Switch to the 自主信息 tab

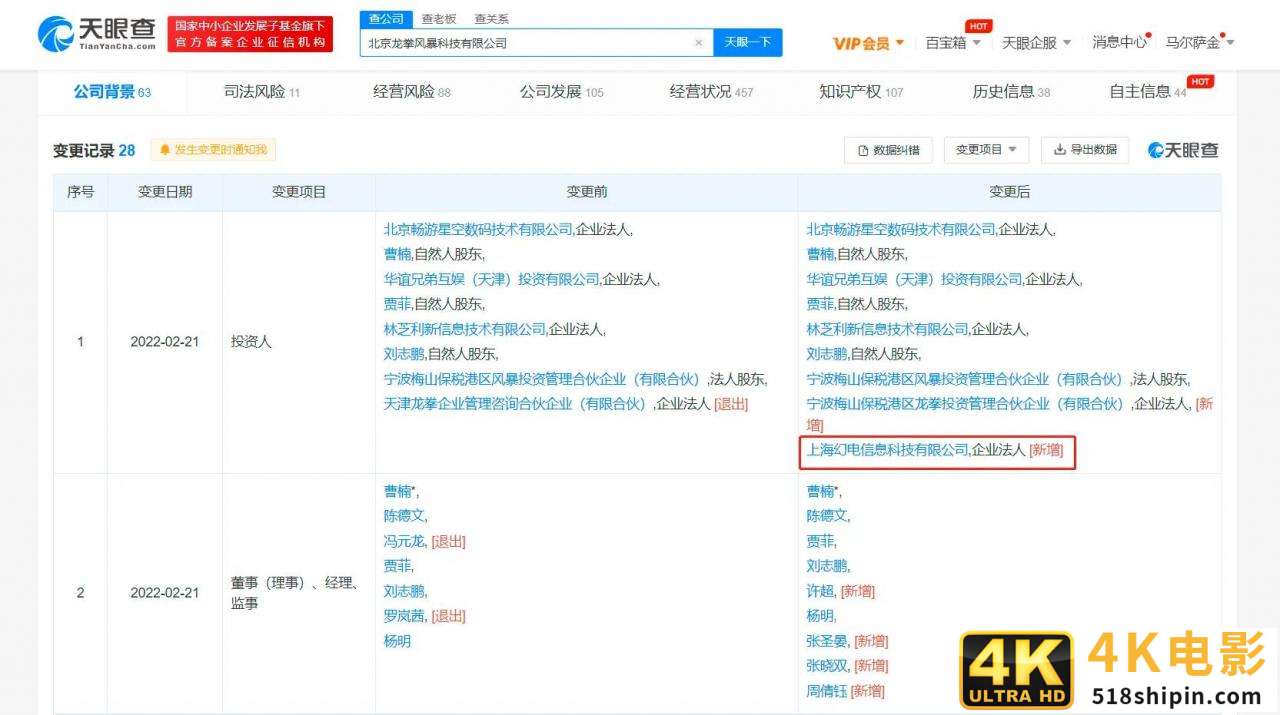click(1148, 92)
